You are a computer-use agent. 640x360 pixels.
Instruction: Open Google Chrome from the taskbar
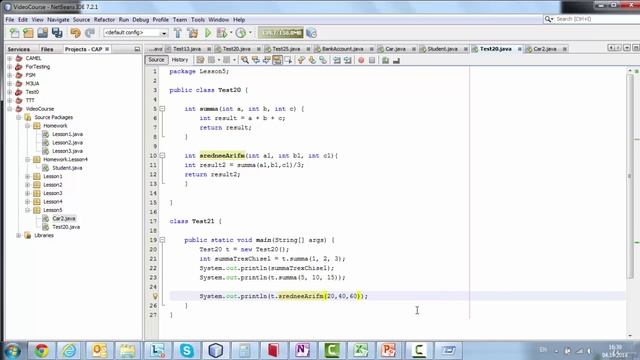[41, 350]
